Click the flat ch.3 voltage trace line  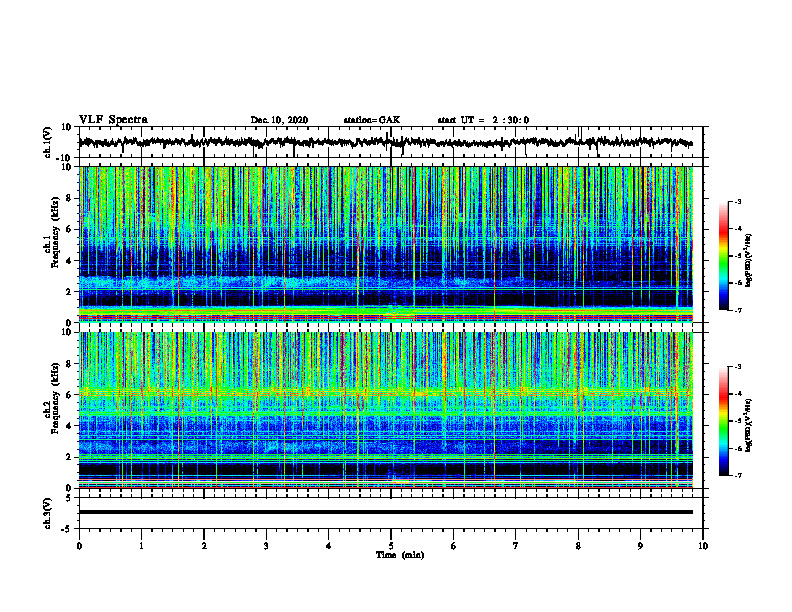click(385, 512)
